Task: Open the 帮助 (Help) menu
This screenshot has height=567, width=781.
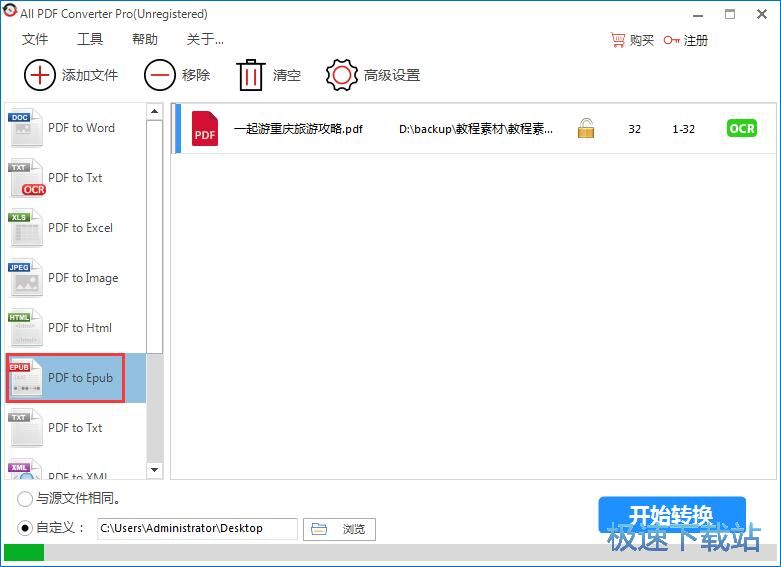Action: (145, 39)
